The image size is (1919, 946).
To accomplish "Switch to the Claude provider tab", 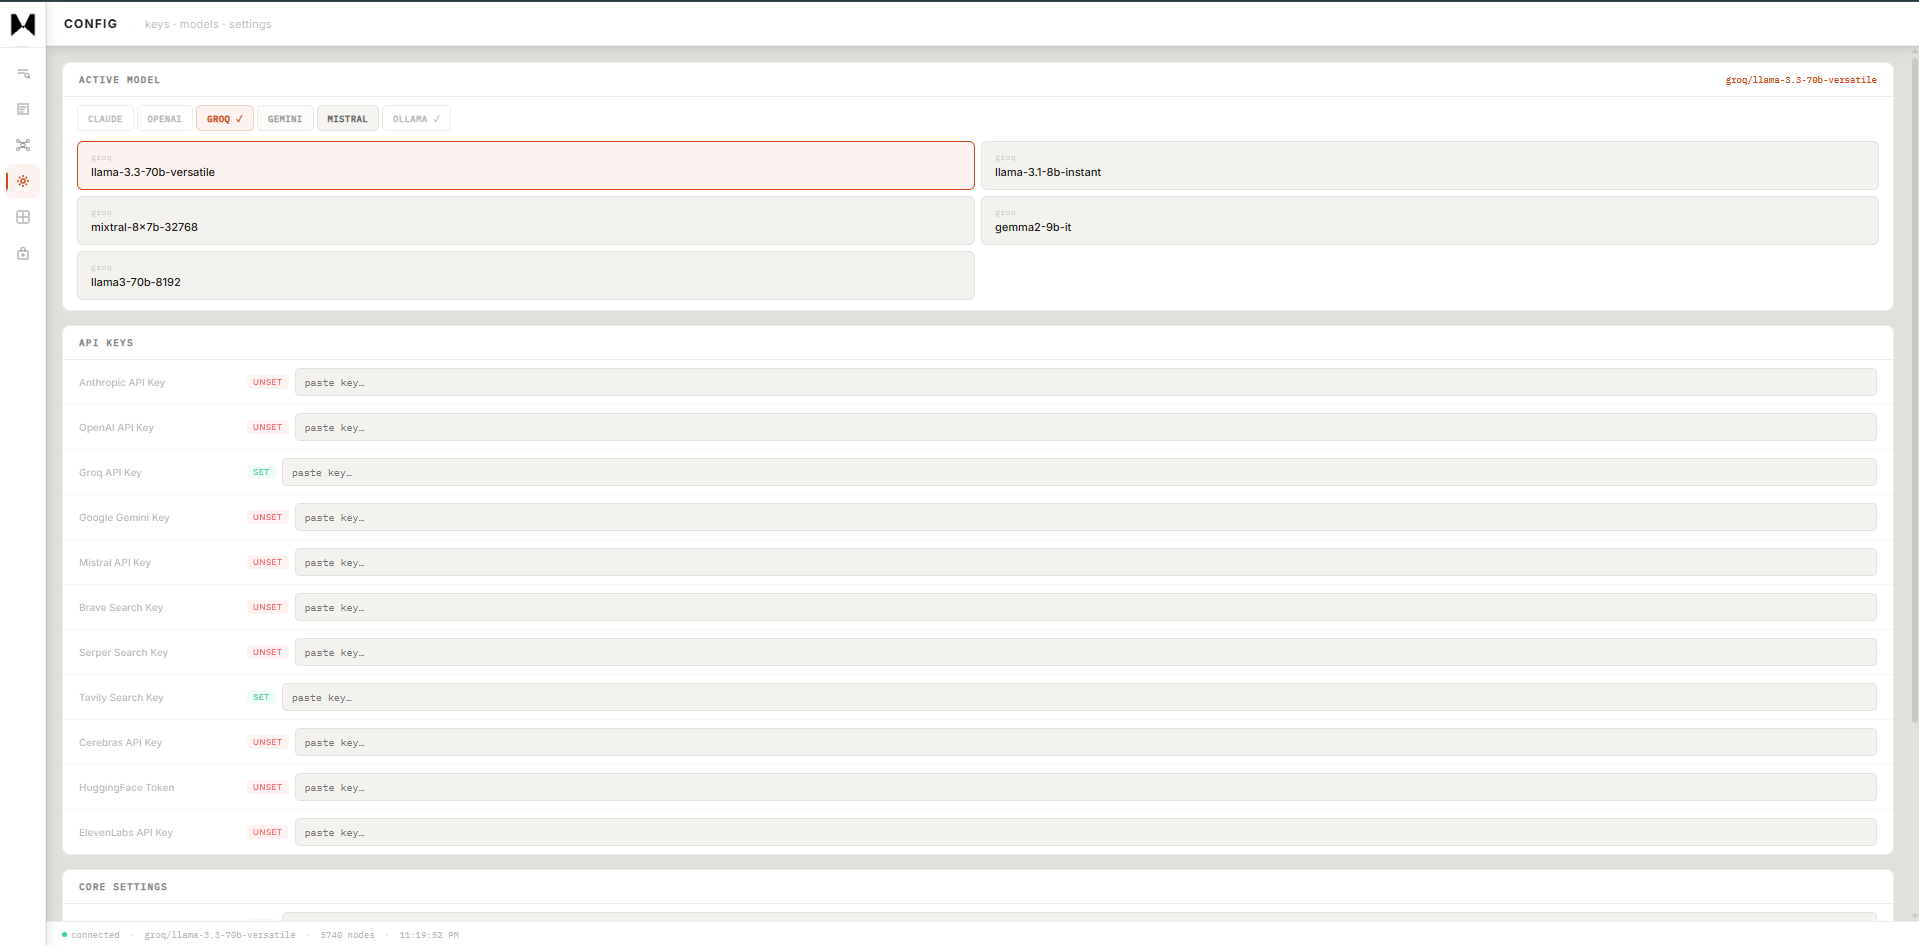I will pos(105,119).
